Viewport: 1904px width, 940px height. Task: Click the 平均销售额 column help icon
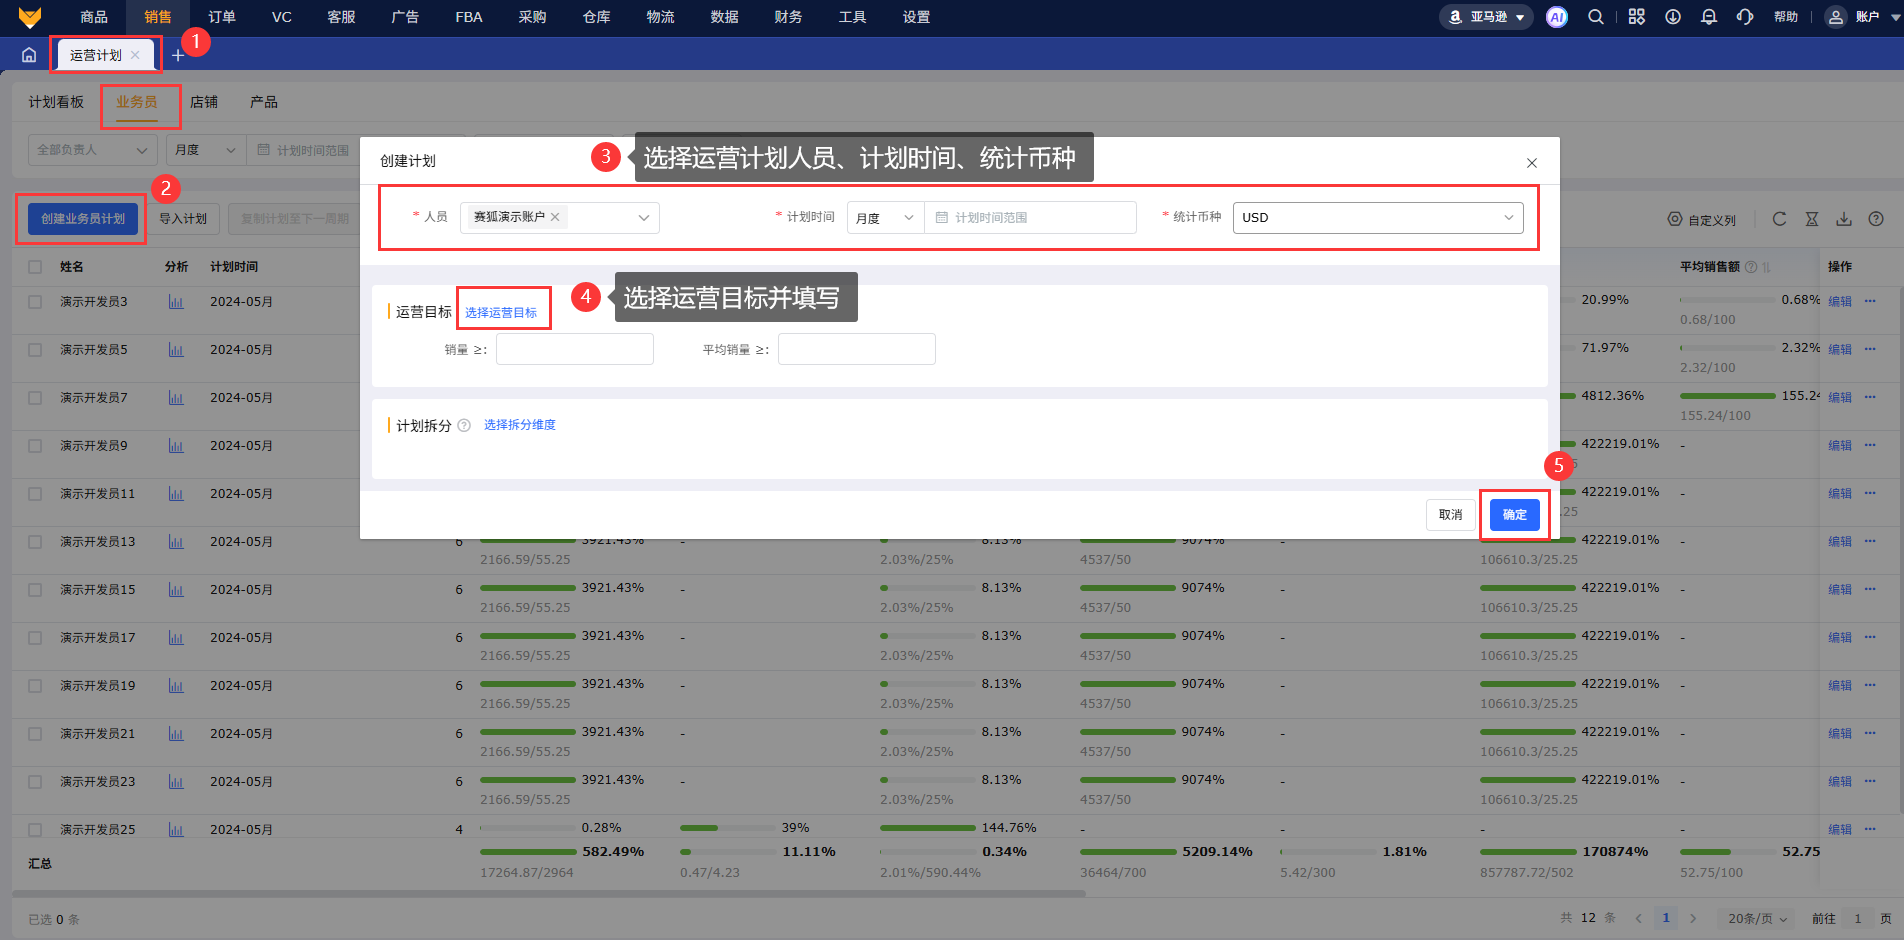1751,267
